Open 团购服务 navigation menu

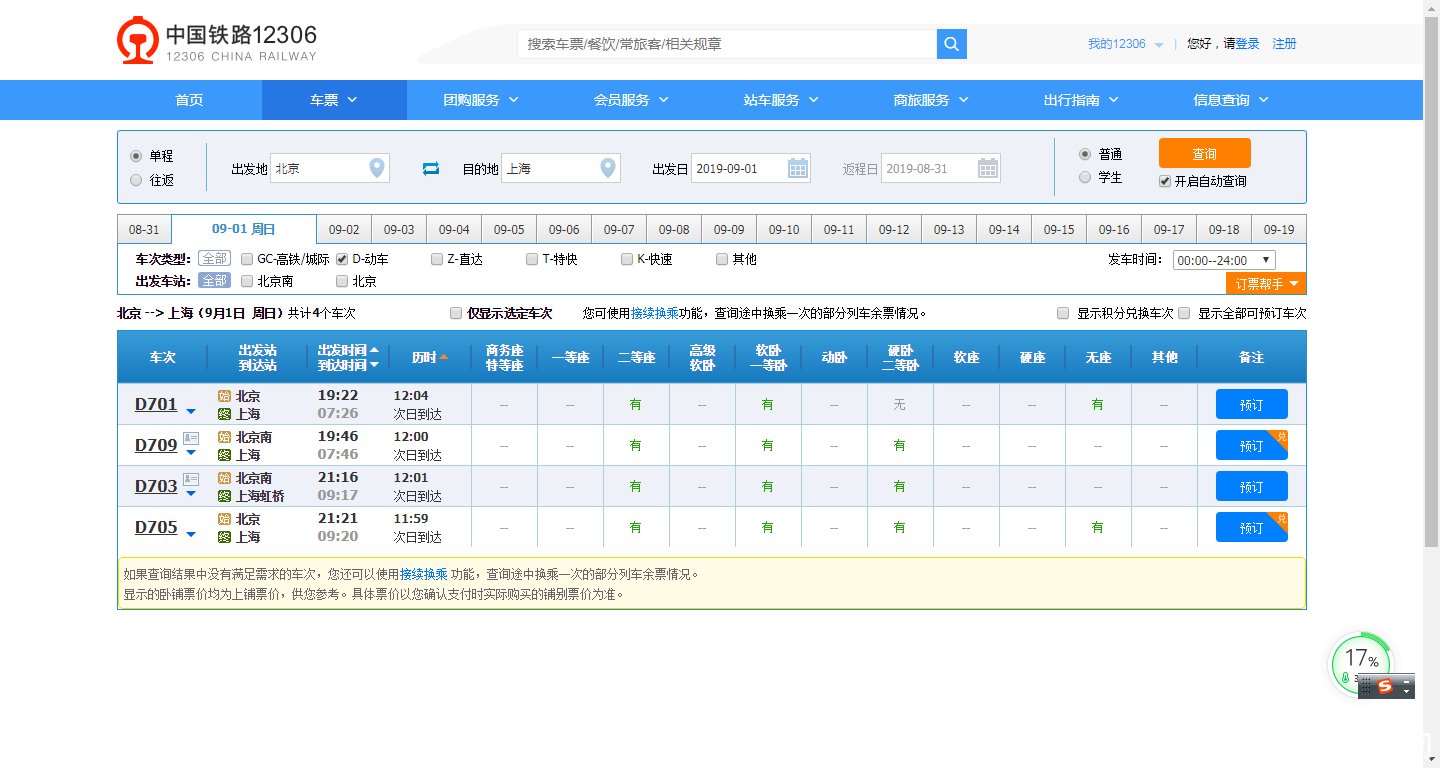click(x=482, y=100)
